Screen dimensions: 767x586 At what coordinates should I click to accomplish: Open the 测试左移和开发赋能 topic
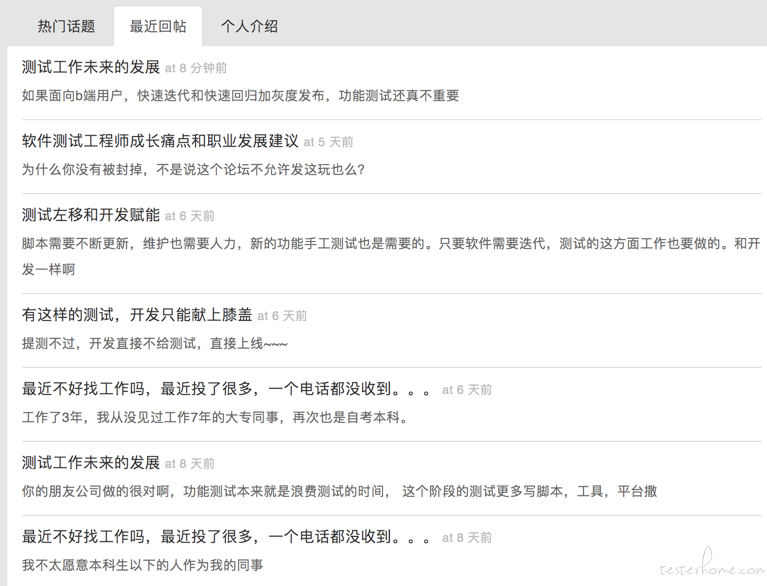(x=91, y=215)
